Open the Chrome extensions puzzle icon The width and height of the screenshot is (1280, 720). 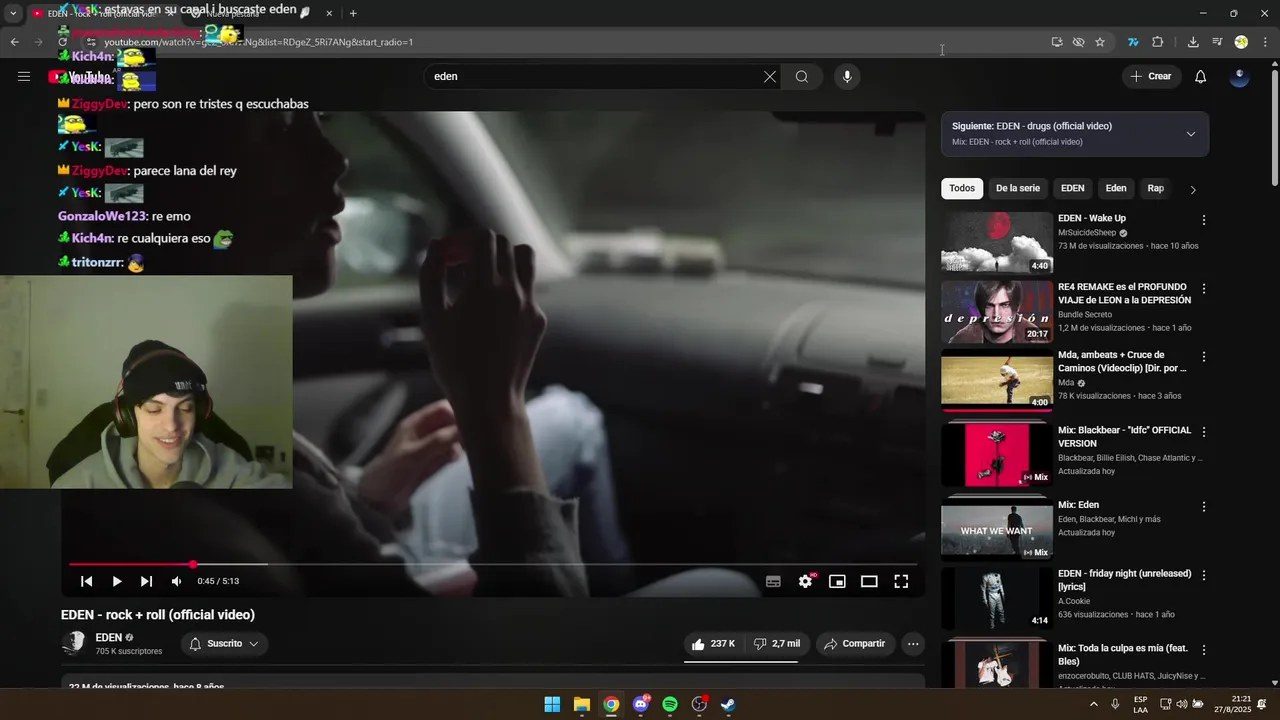(1158, 42)
